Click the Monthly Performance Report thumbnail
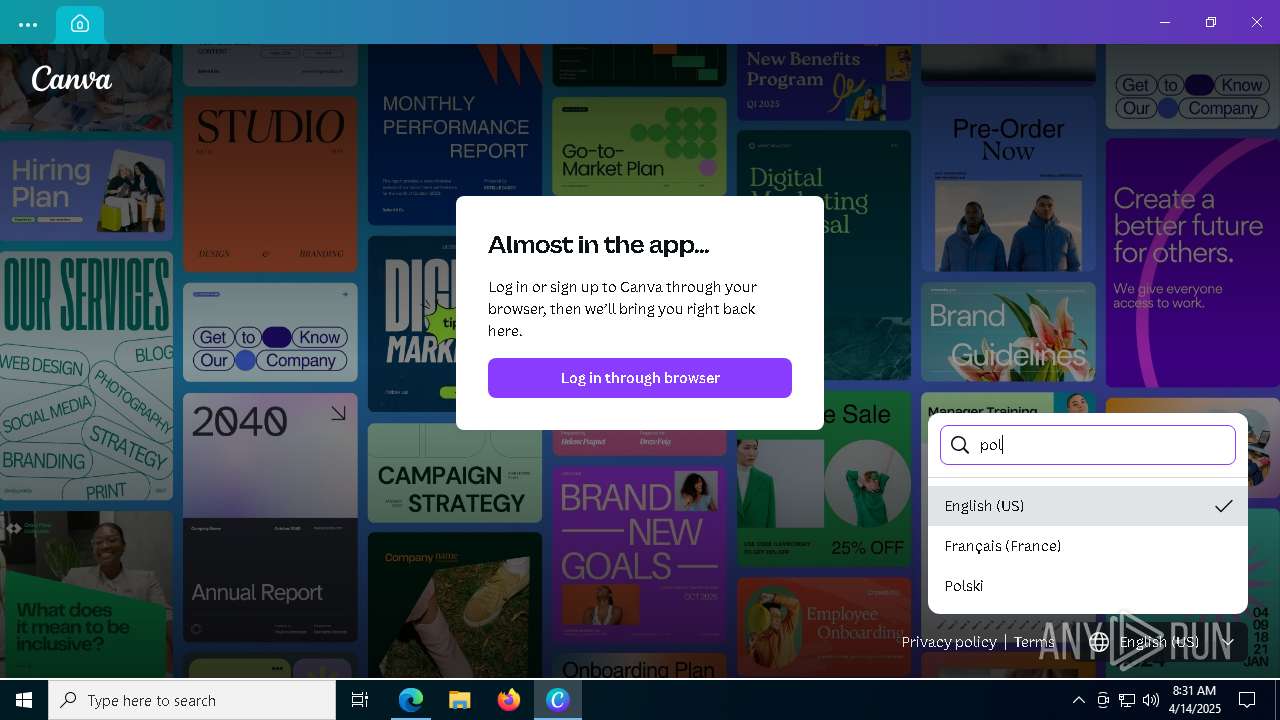 pyautogui.click(x=455, y=135)
